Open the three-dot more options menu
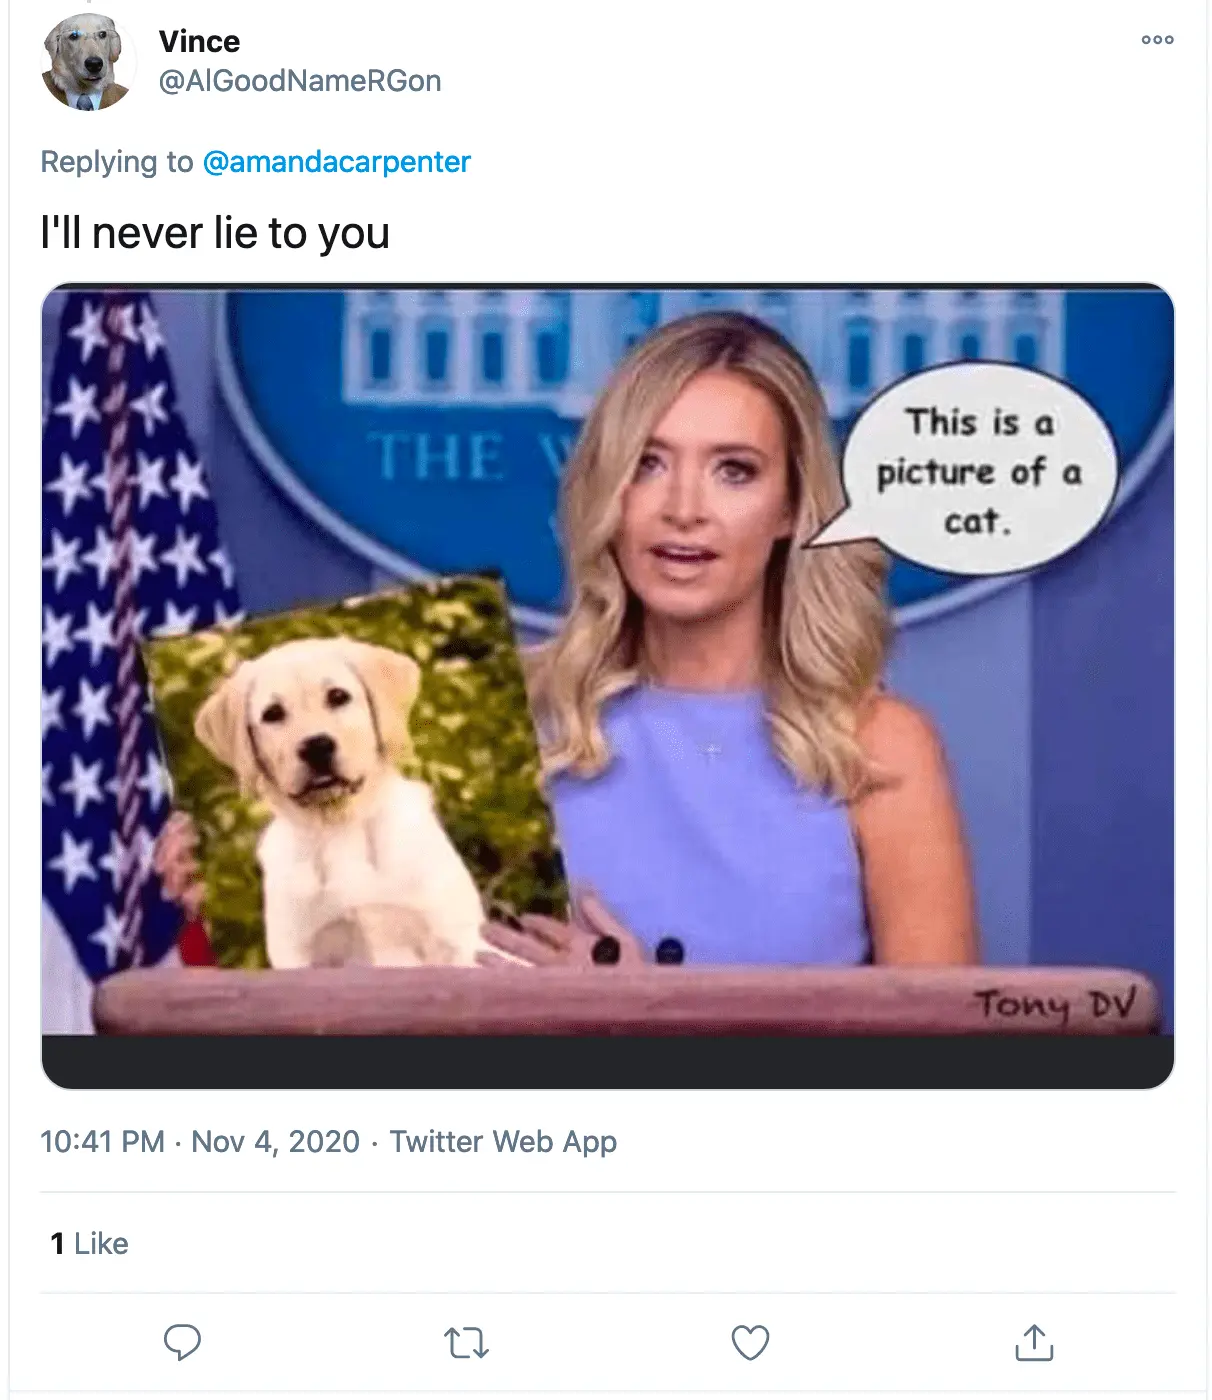Image resolution: width=1212 pixels, height=1400 pixels. point(1157,40)
